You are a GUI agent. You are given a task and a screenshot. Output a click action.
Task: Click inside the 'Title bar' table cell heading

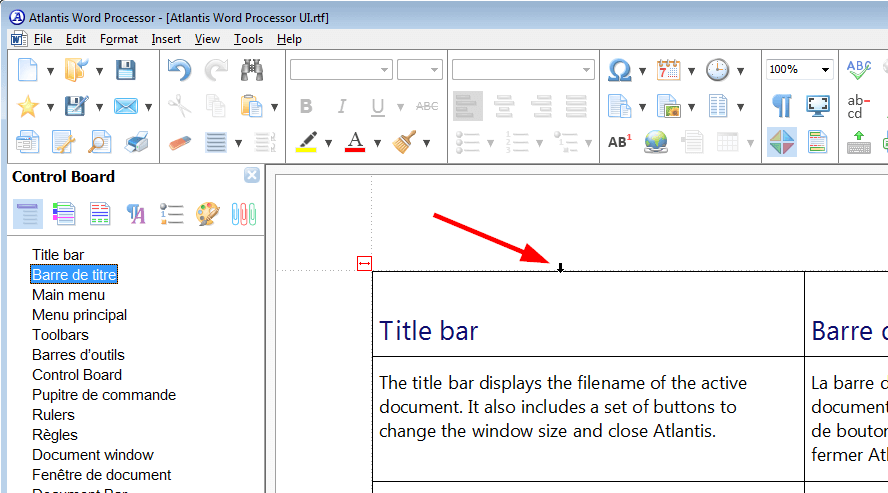pyautogui.click(x=429, y=331)
